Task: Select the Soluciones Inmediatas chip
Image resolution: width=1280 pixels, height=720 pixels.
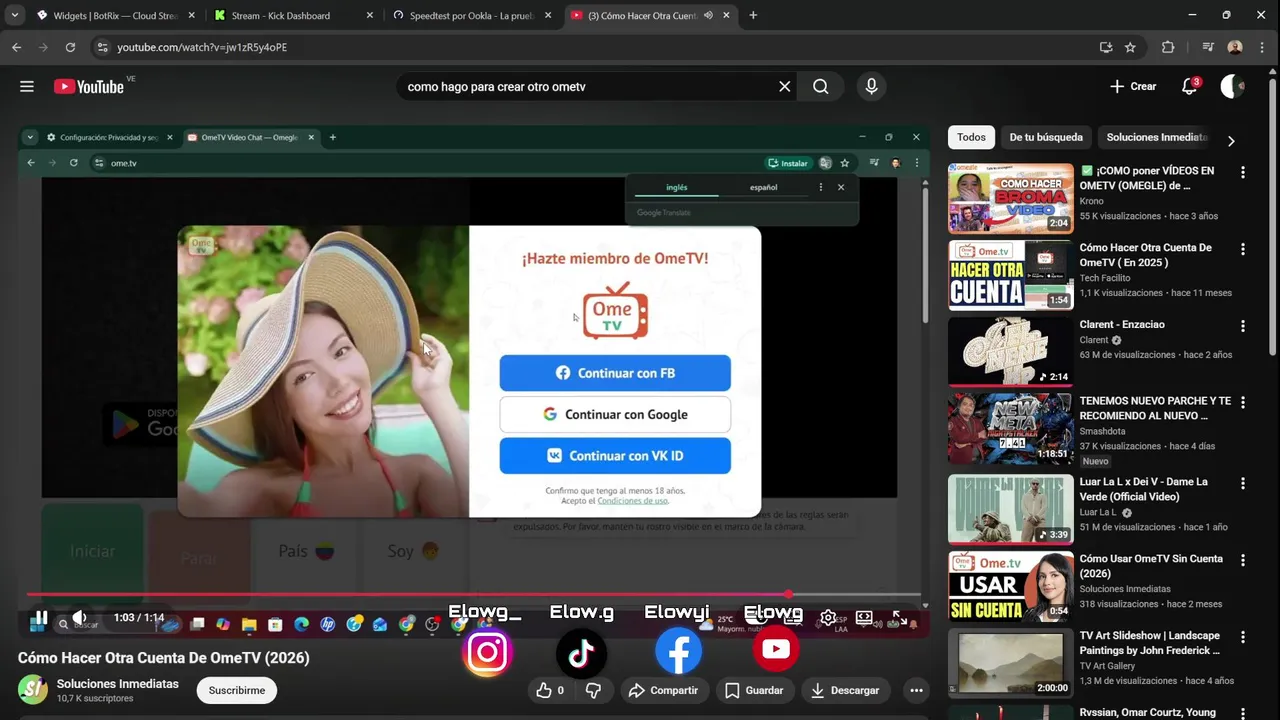Action: click(x=1158, y=137)
